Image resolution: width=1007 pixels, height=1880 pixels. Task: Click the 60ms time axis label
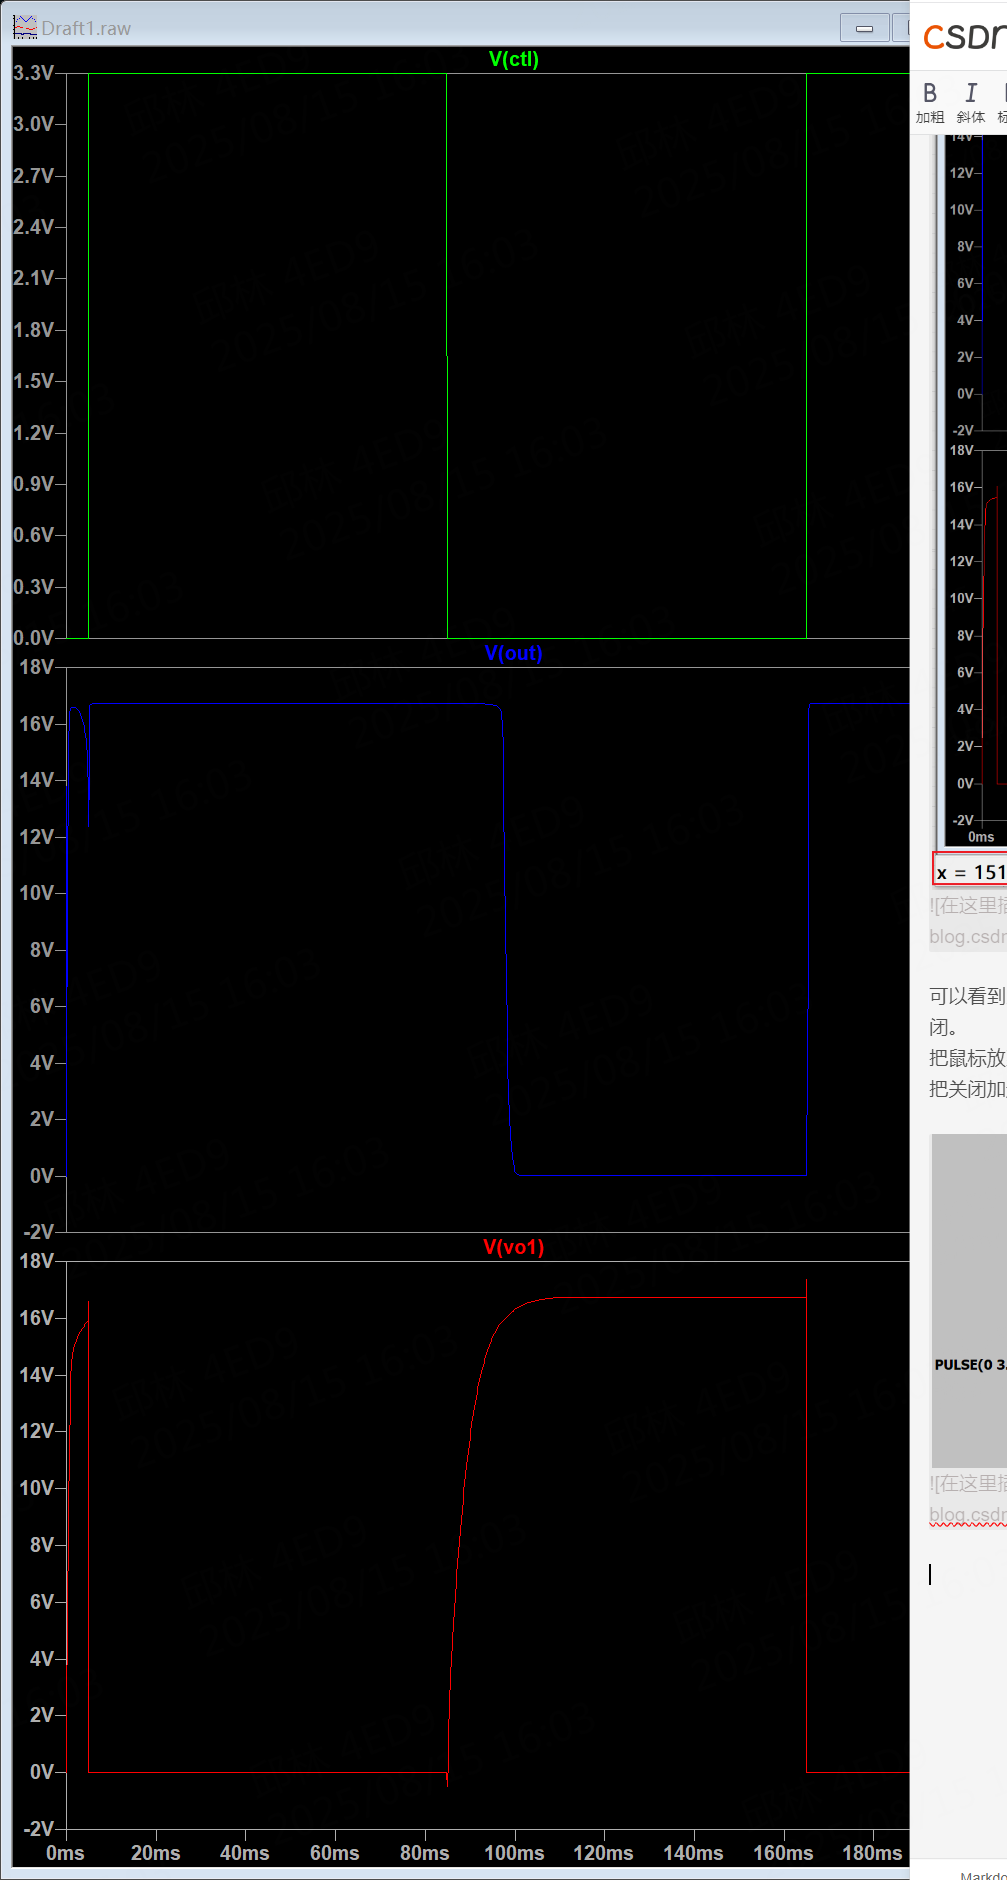point(334,1853)
